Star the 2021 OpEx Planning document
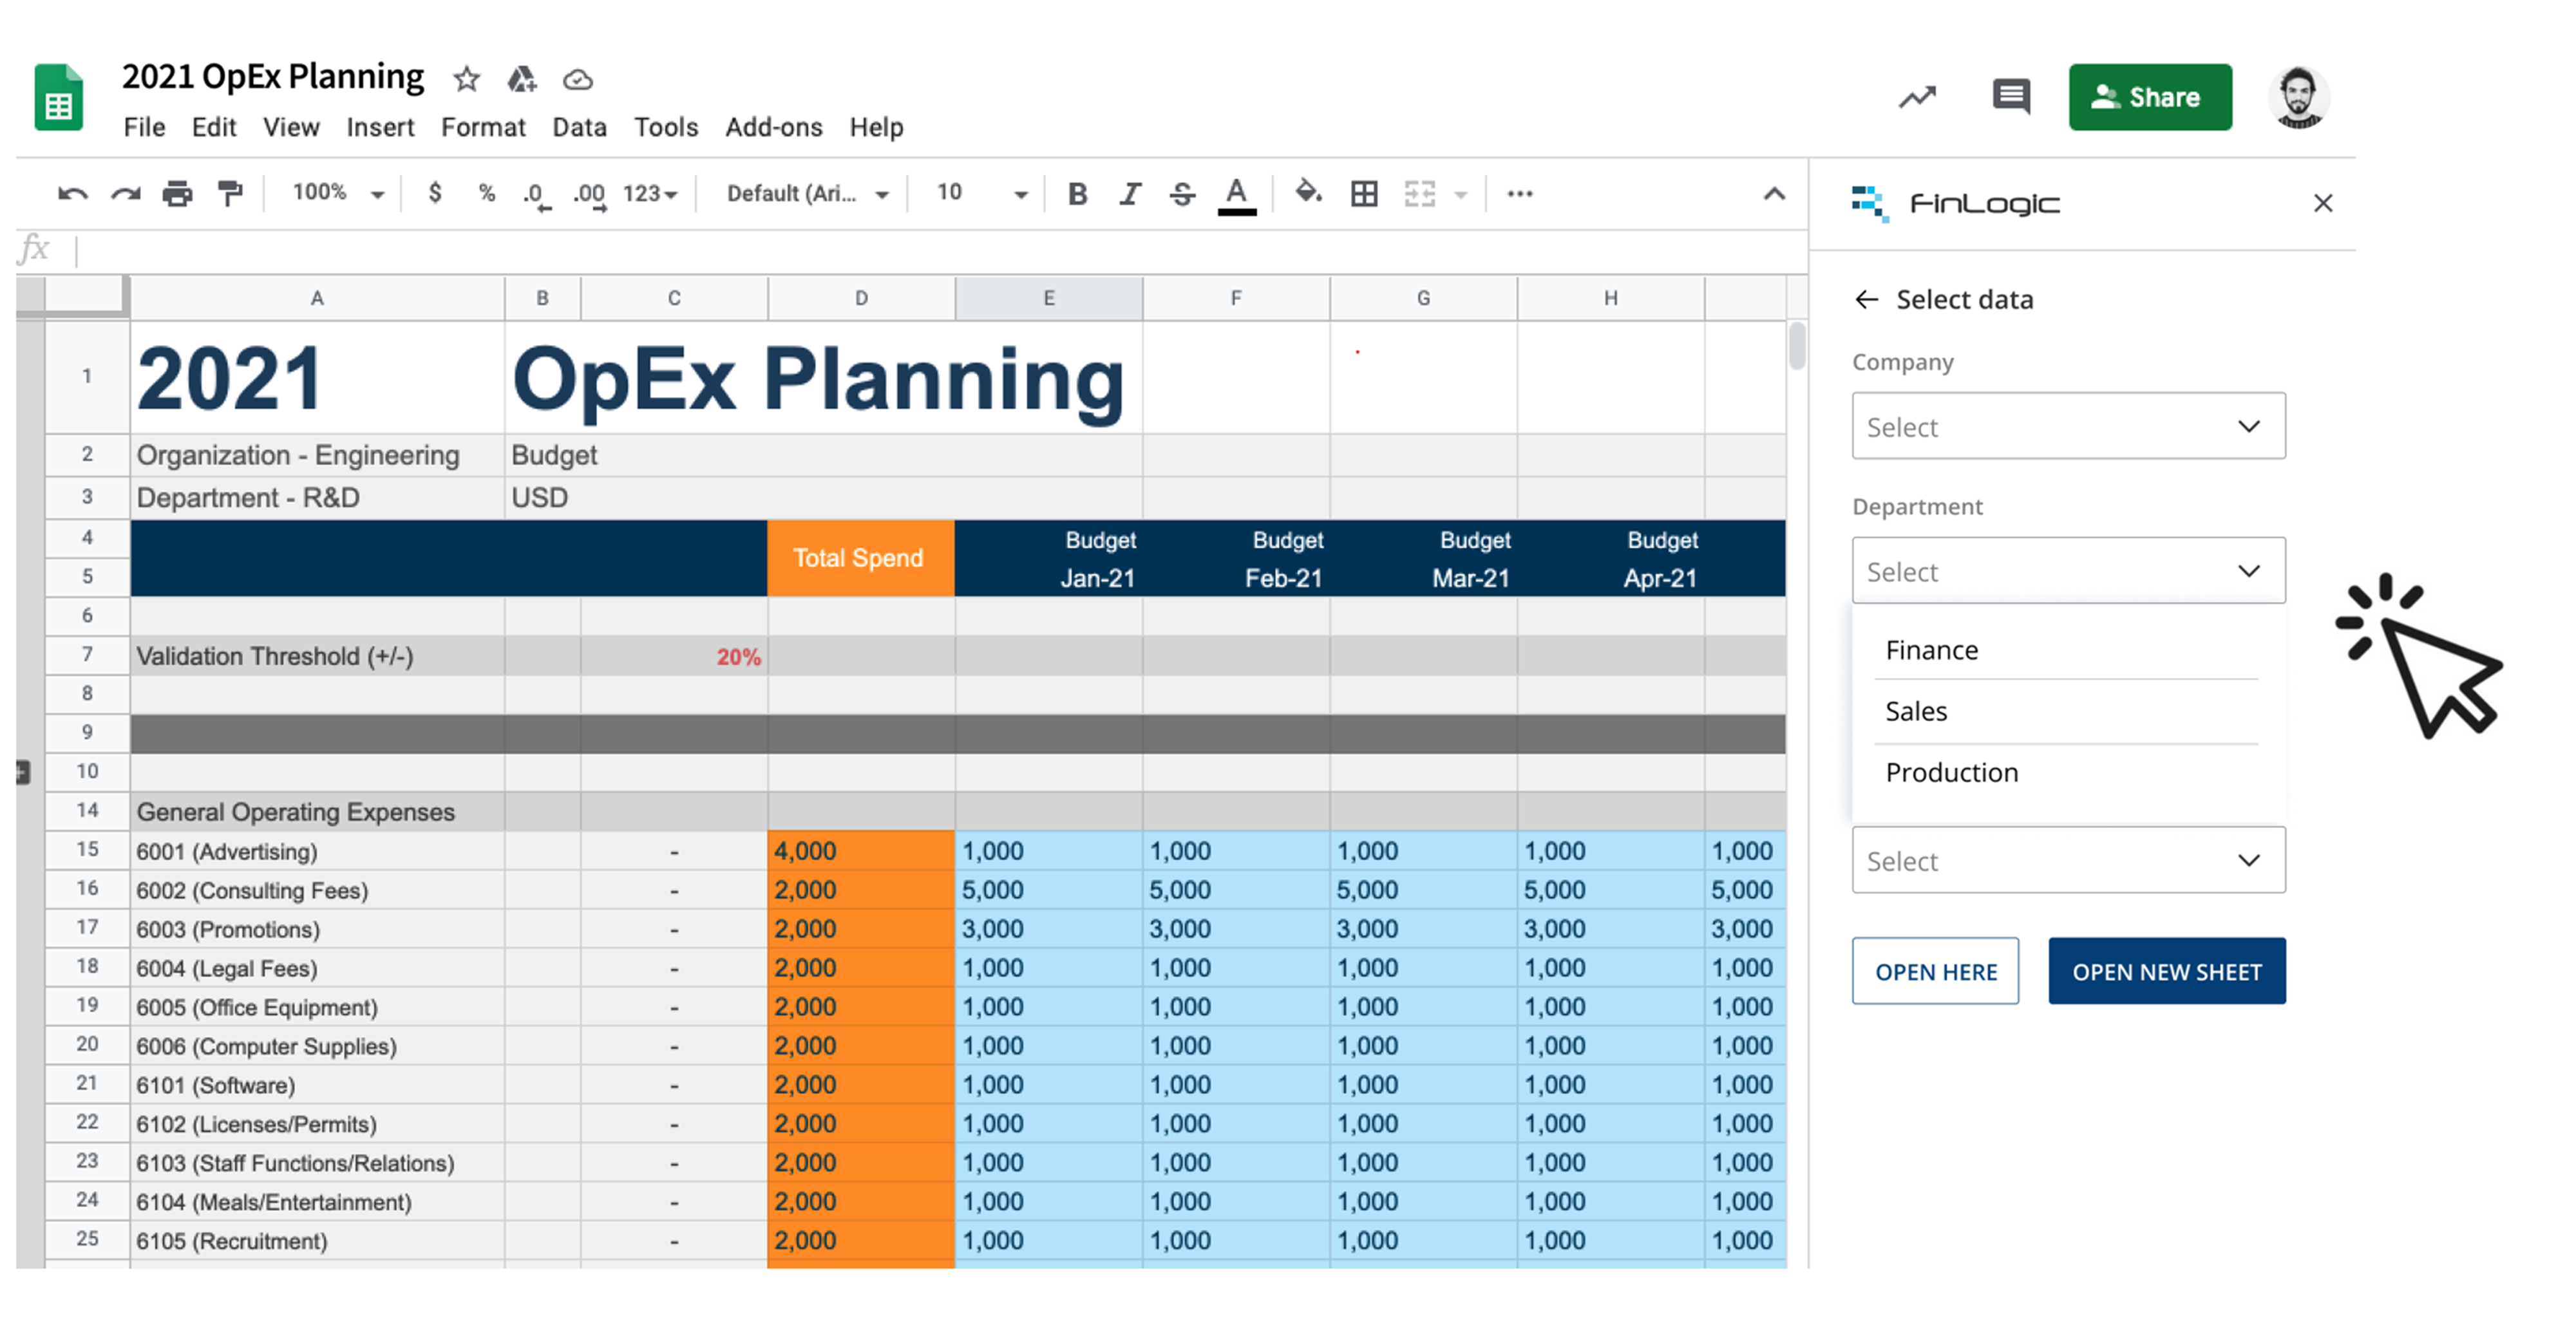This screenshot has width=2576, height=1332. coord(466,79)
